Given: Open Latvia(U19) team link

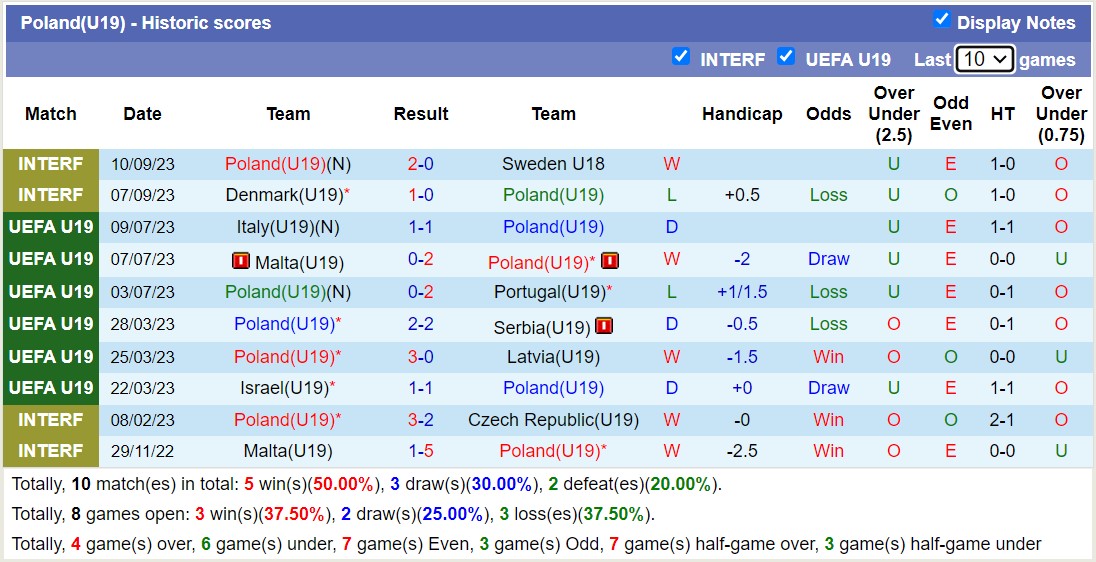Looking at the screenshot, I should pyautogui.click(x=553, y=357).
